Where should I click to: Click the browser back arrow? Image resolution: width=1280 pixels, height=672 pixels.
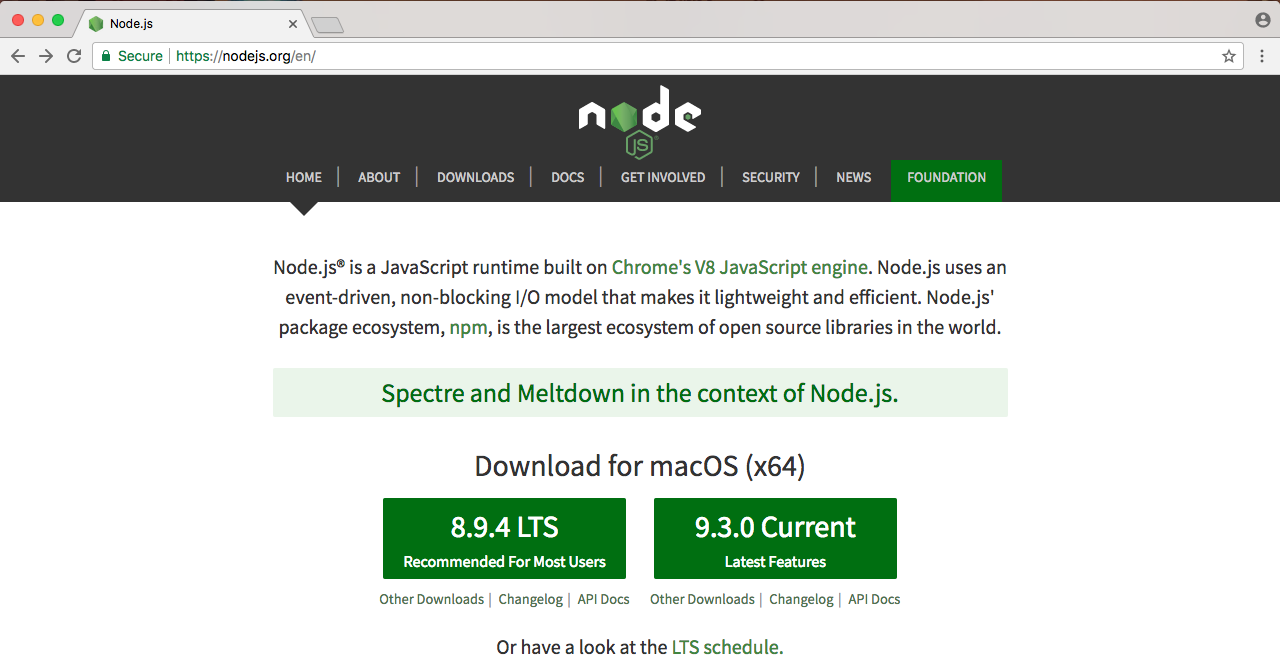(x=18, y=56)
